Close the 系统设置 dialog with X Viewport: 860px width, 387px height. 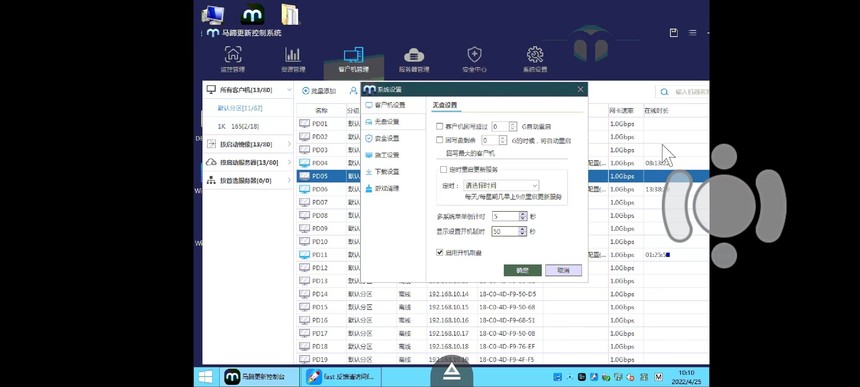click(580, 89)
